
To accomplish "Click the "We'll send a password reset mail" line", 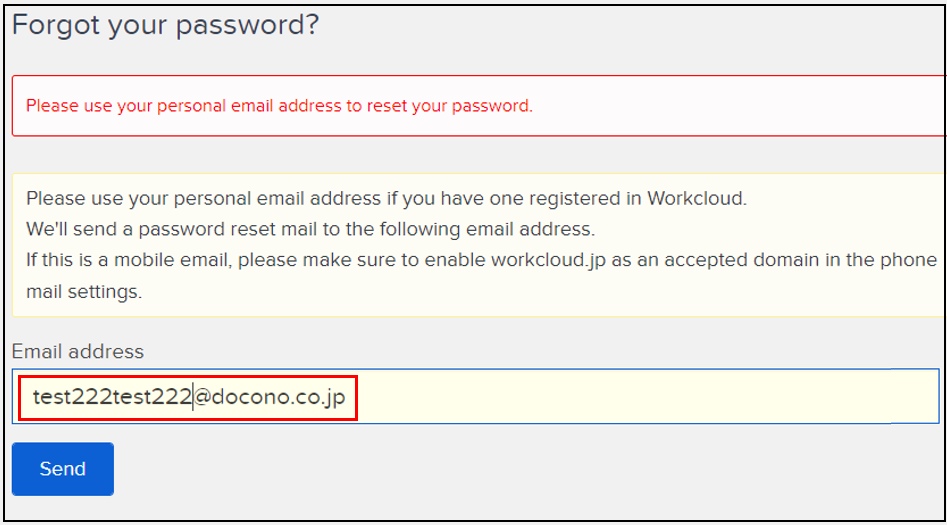I will pyautogui.click(x=310, y=228).
